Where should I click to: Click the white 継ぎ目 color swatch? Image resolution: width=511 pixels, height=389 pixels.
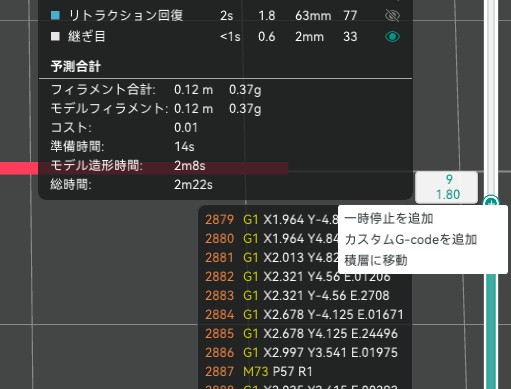55,36
